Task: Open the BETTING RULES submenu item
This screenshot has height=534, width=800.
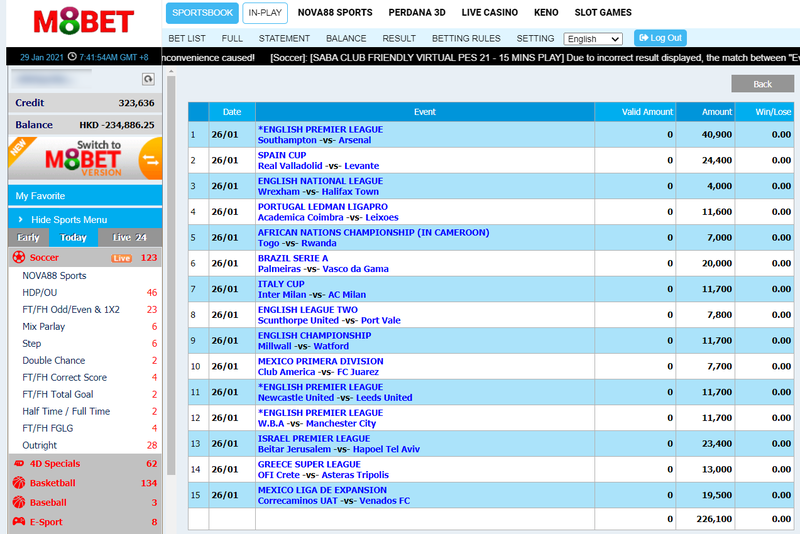Action: 466,38
